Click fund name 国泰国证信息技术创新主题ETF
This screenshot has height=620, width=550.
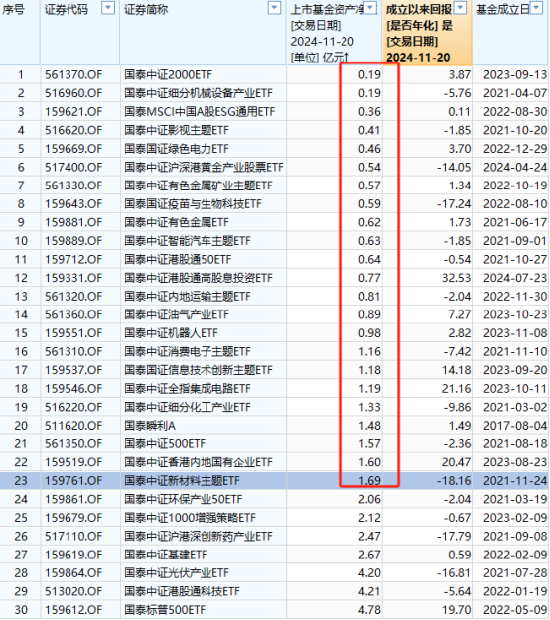pyautogui.click(x=198, y=370)
